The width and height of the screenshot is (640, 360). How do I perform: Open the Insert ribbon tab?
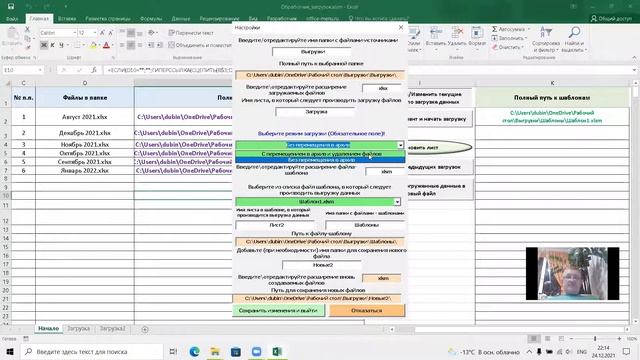67,18
